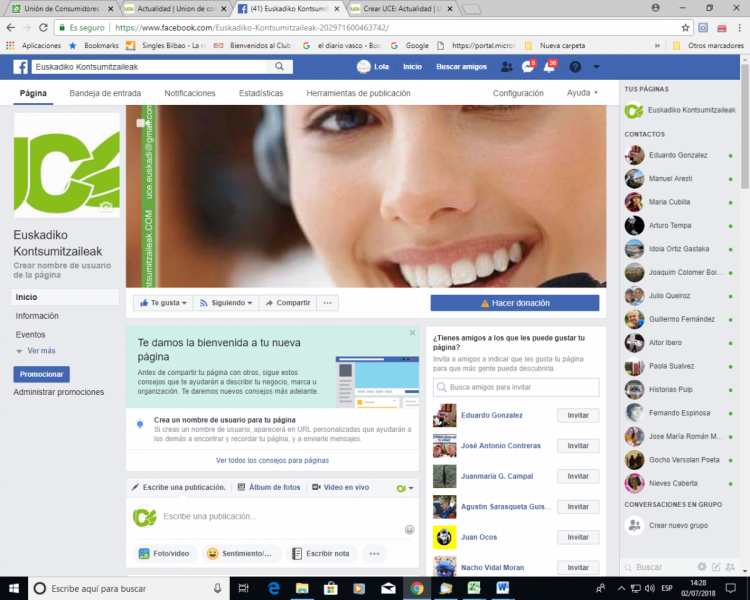Open Word from the taskbar
Viewport: 750px width, 600px height.
tap(502, 588)
